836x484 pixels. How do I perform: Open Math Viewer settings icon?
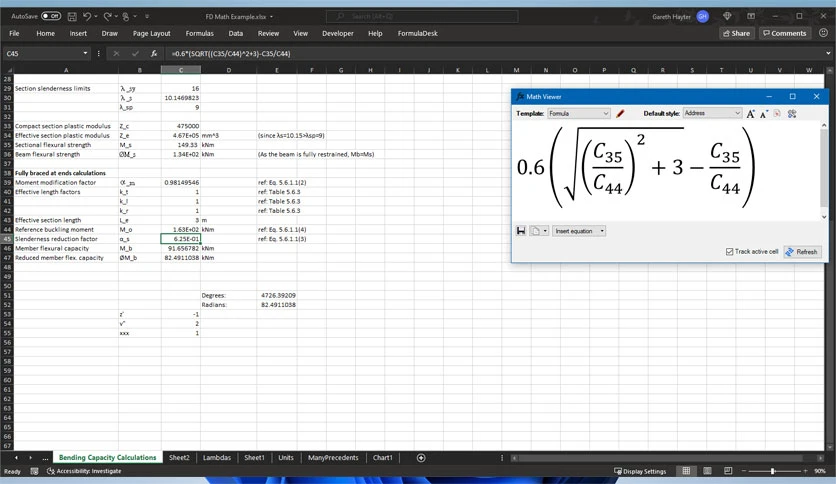pos(792,114)
